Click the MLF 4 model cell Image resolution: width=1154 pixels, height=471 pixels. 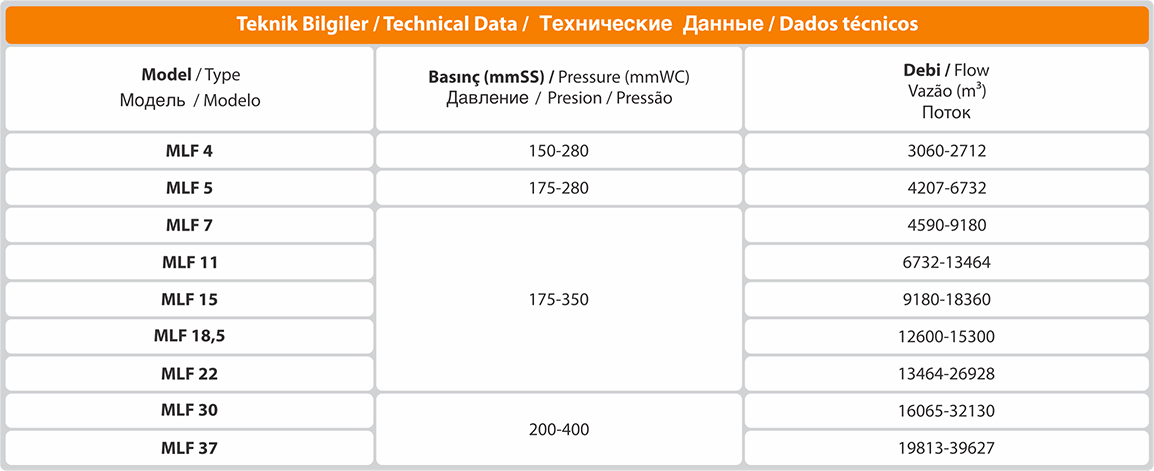(190, 151)
